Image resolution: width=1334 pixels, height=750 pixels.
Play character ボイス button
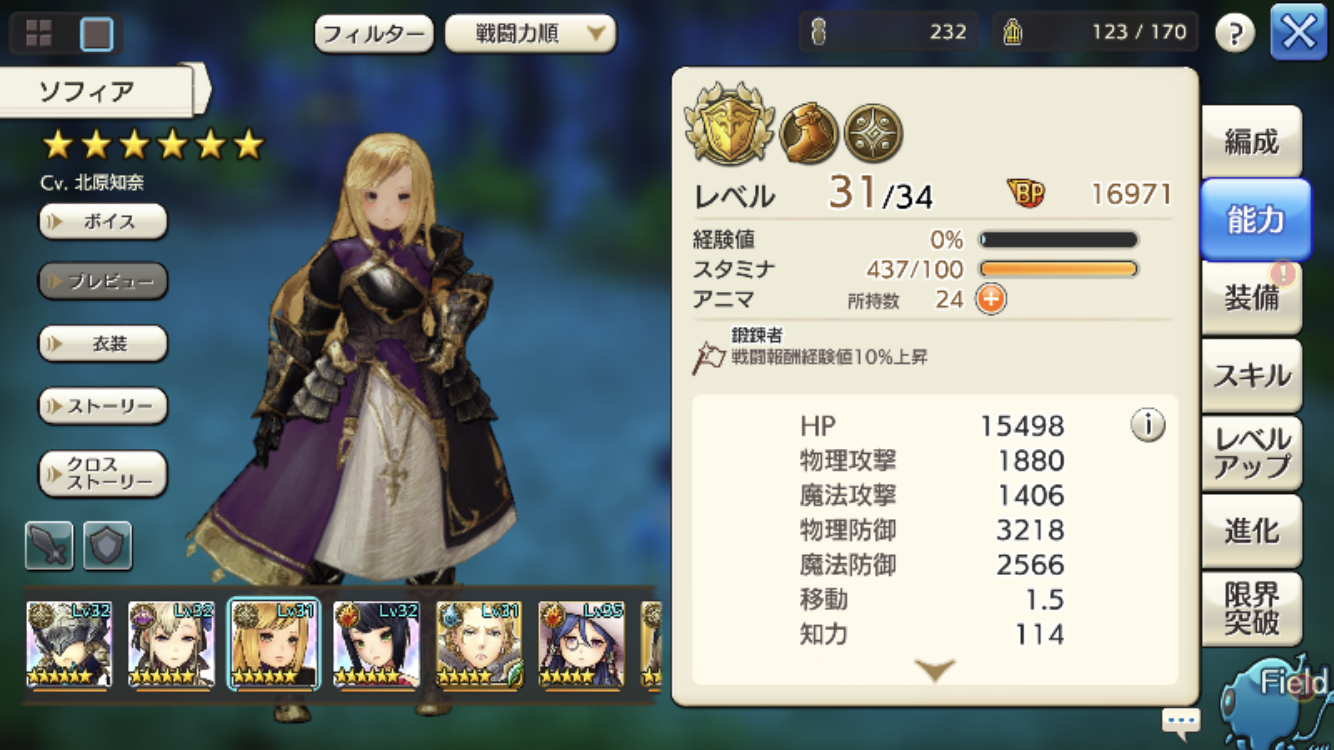pos(103,221)
